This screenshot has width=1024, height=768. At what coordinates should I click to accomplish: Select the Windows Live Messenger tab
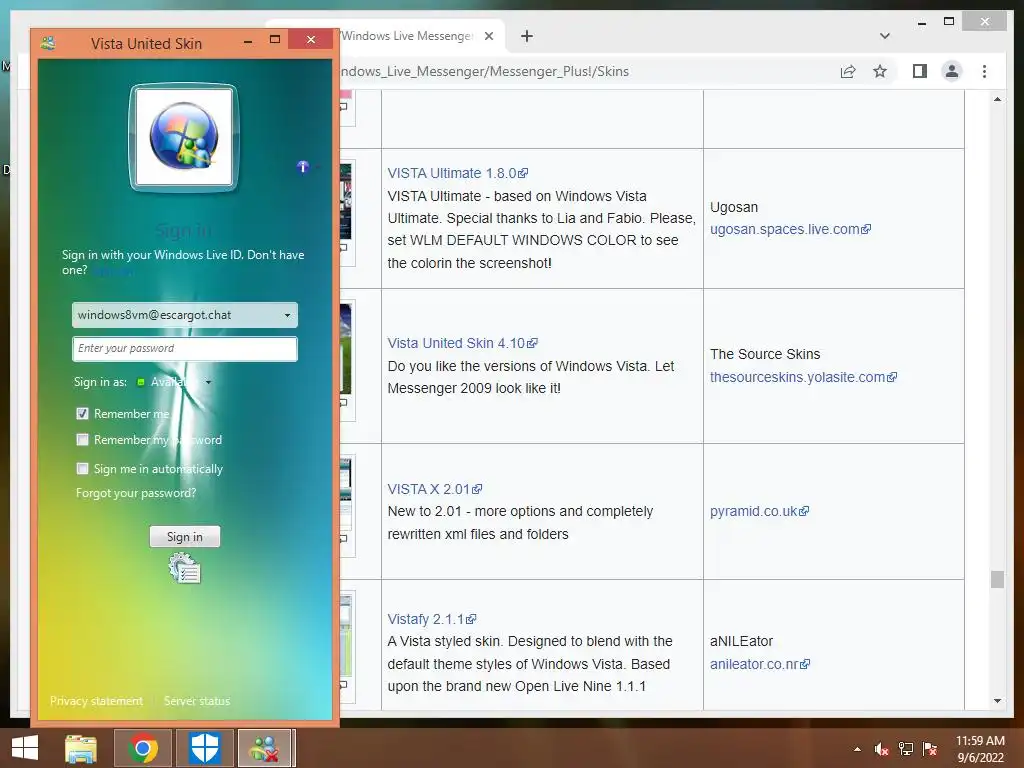coord(408,36)
